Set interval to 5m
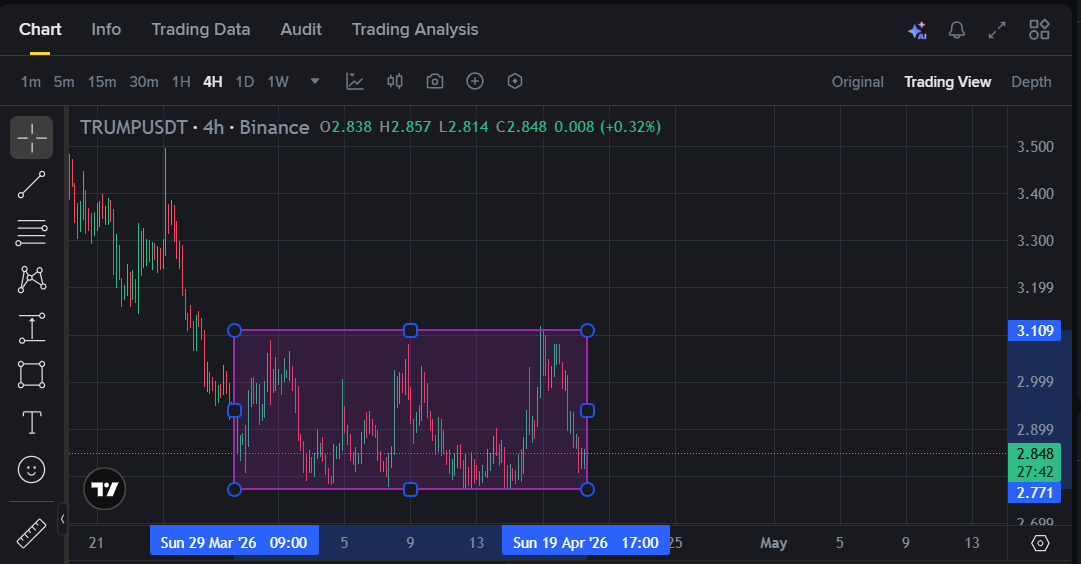This screenshot has width=1081, height=564. [x=64, y=82]
